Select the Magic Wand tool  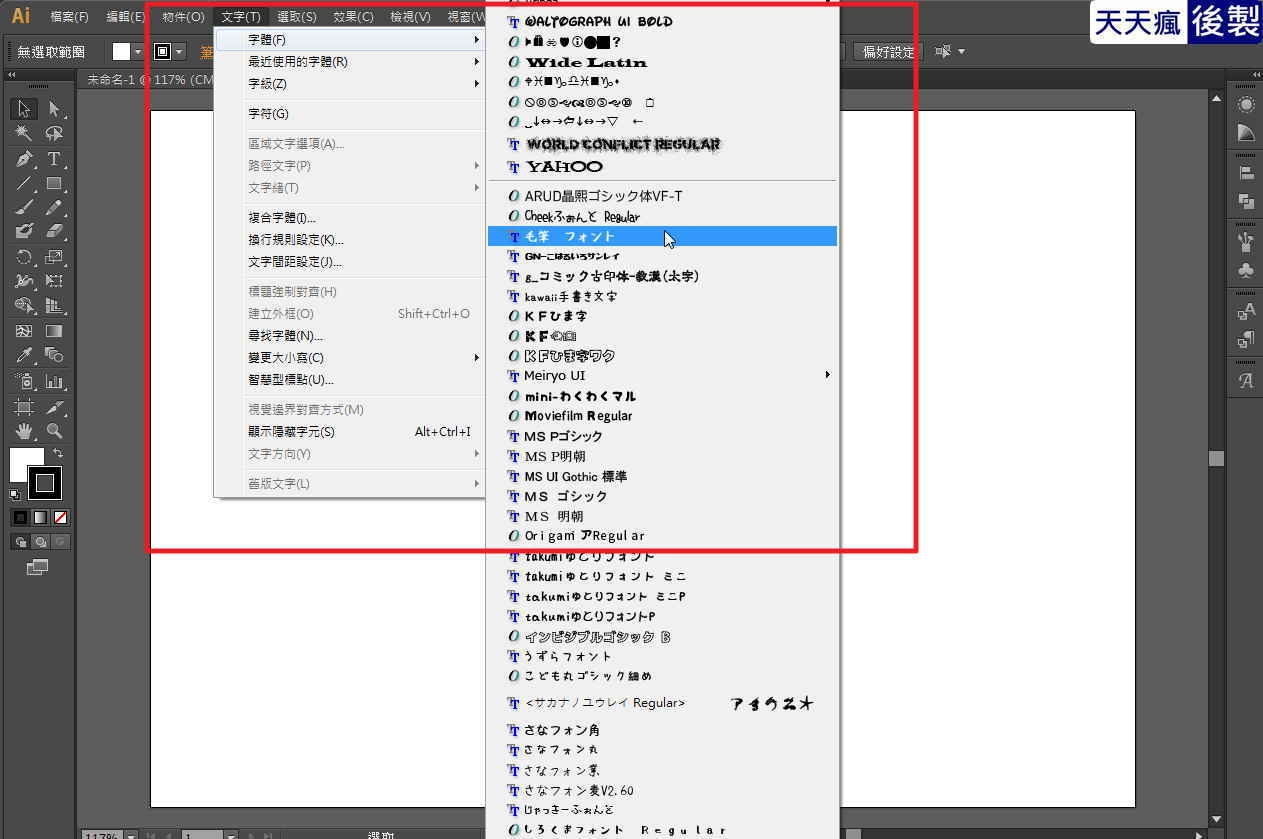(25, 133)
